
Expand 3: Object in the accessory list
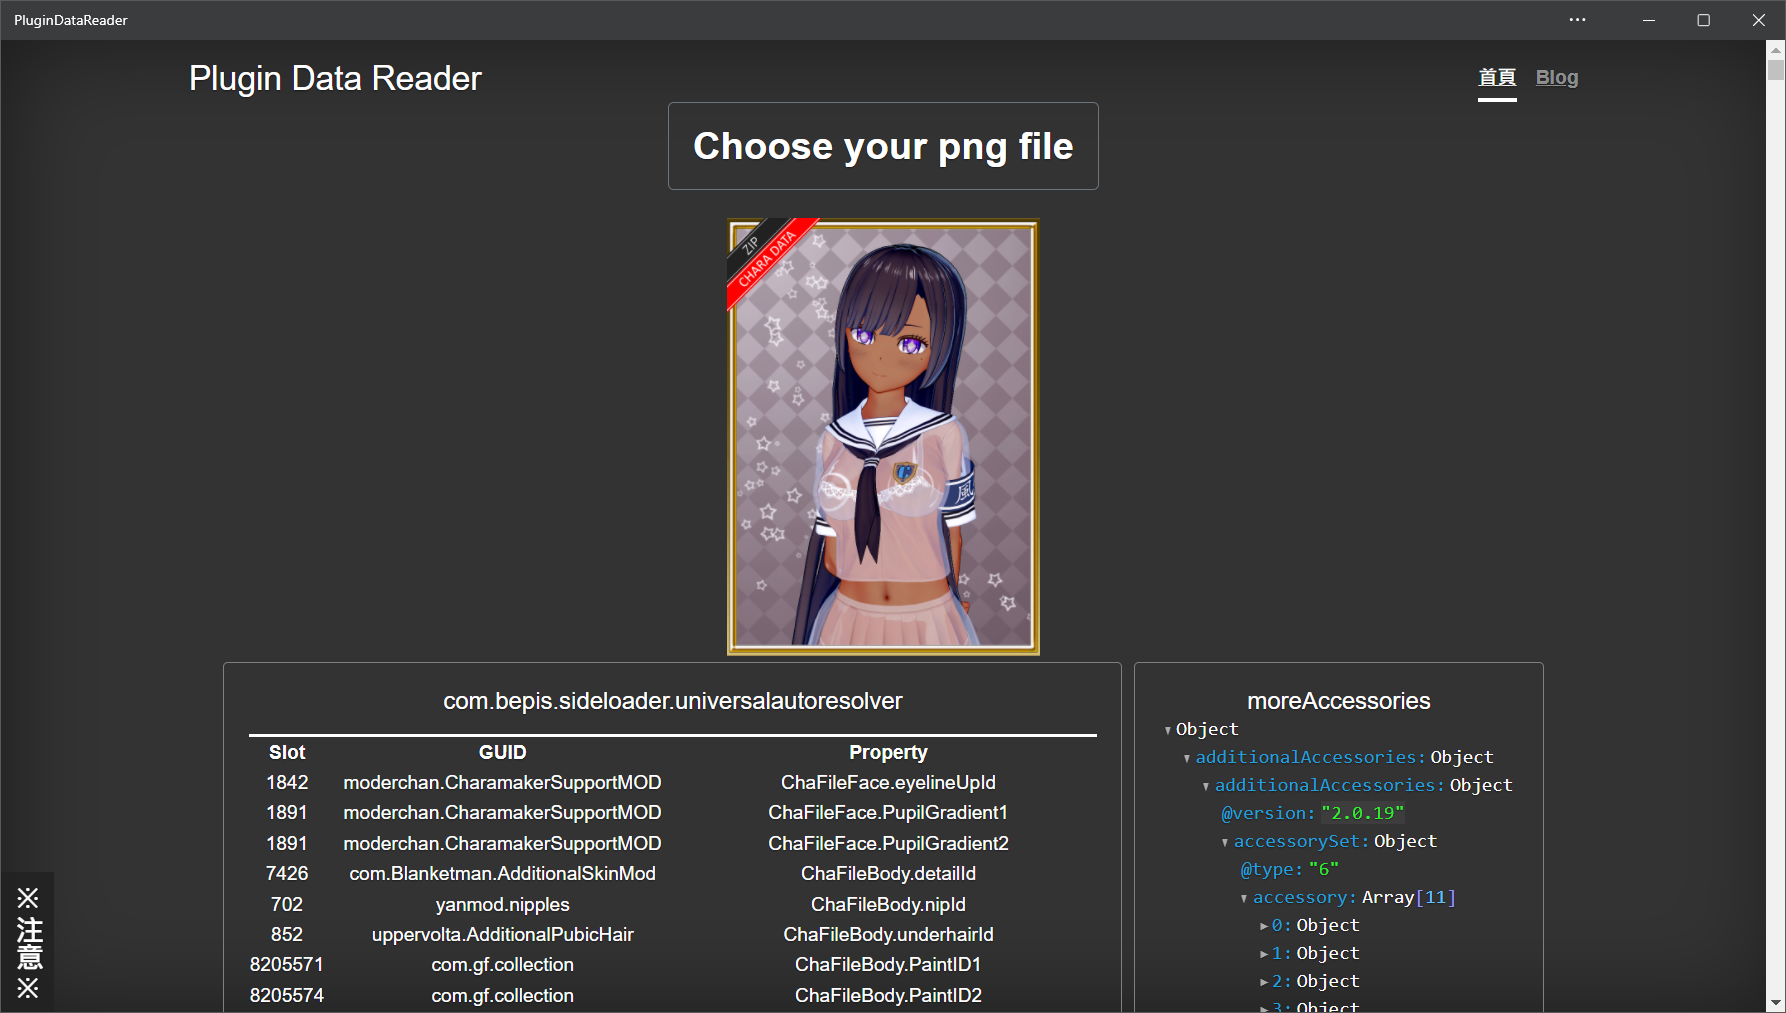1264,1006
